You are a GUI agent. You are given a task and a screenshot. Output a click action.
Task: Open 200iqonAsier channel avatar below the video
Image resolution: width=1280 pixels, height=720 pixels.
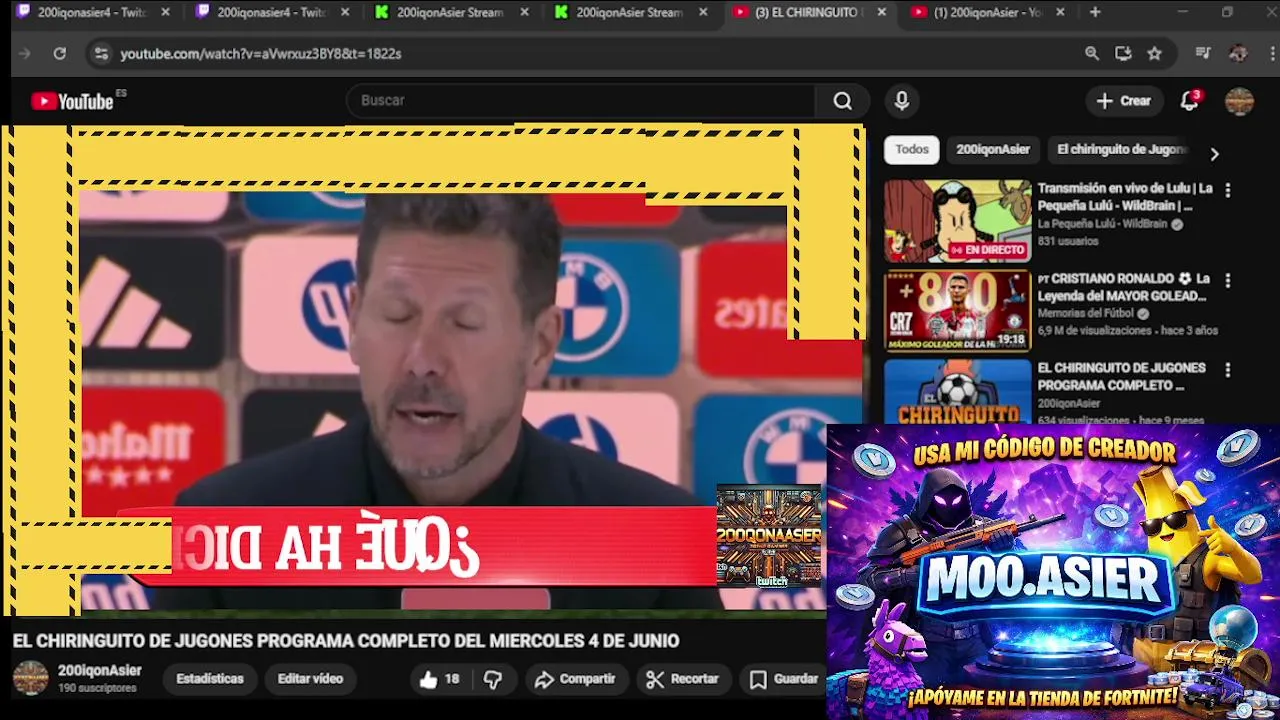30,678
